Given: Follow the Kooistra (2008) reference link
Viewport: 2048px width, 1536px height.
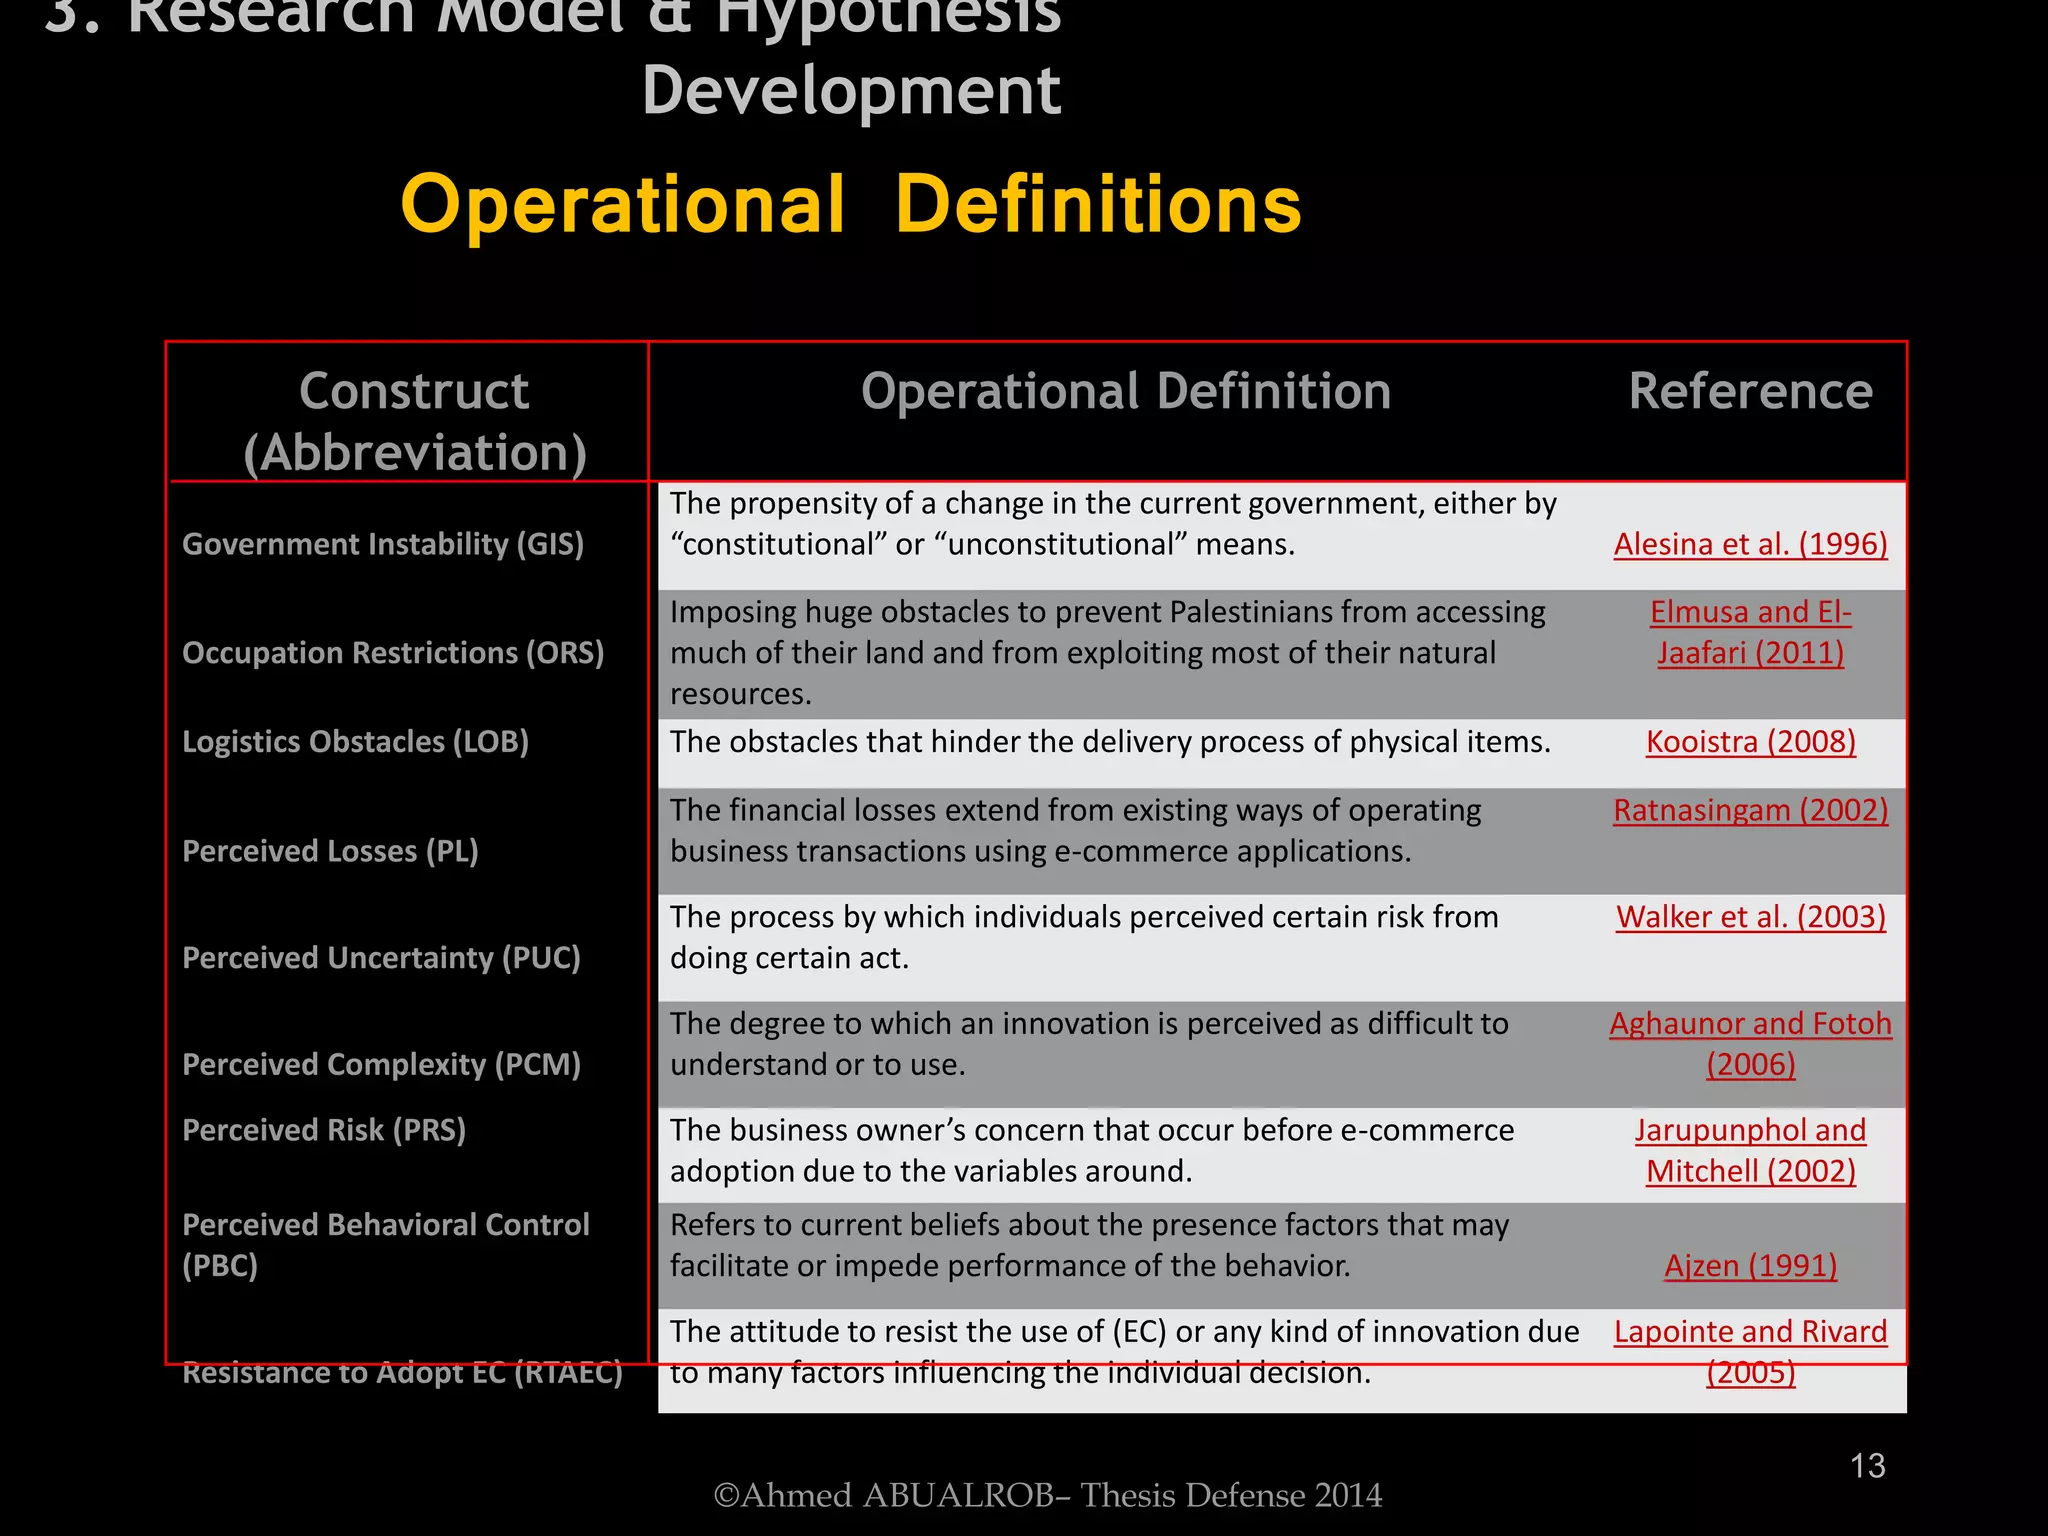Looking at the screenshot, I should click(x=1750, y=742).
